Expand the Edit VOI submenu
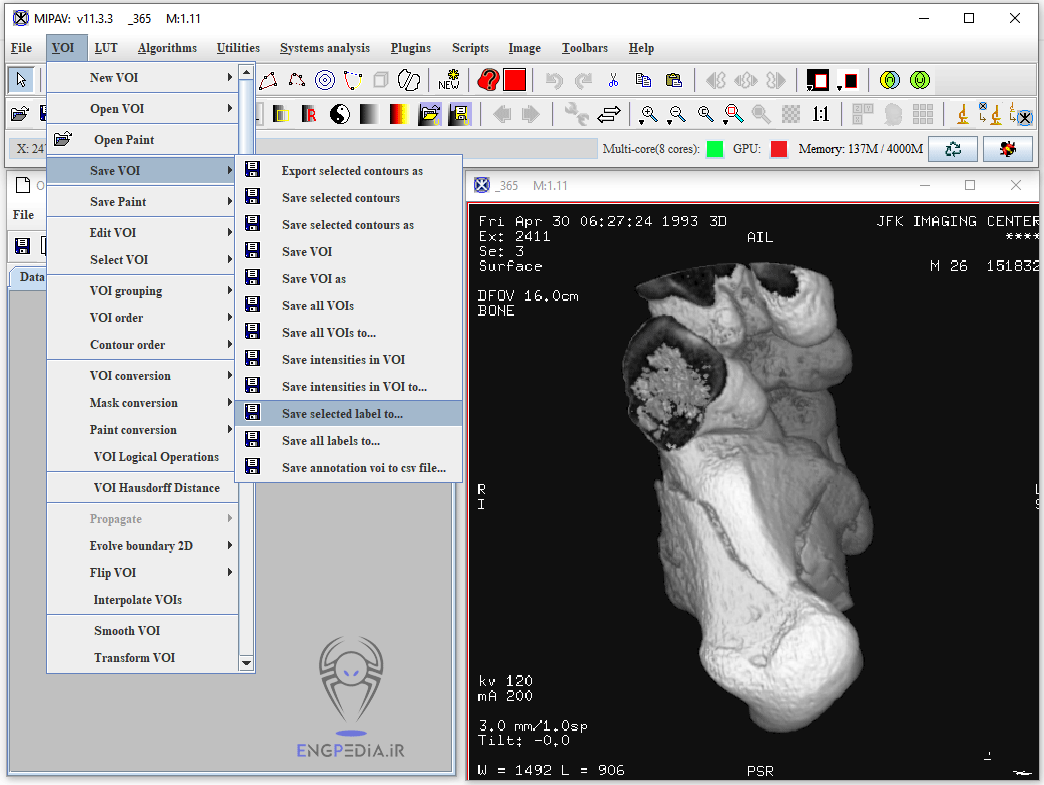The width and height of the screenshot is (1044, 785). click(142, 232)
